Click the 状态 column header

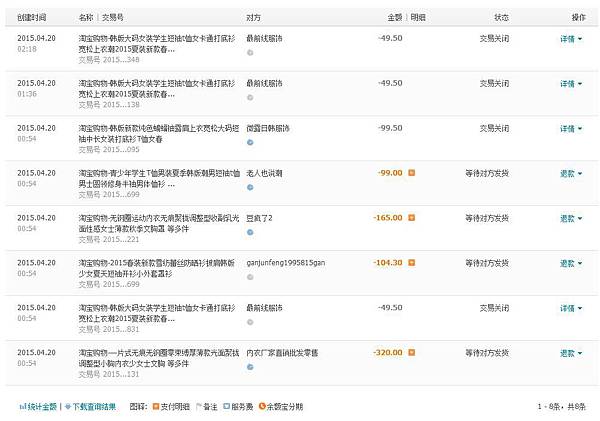(501, 17)
